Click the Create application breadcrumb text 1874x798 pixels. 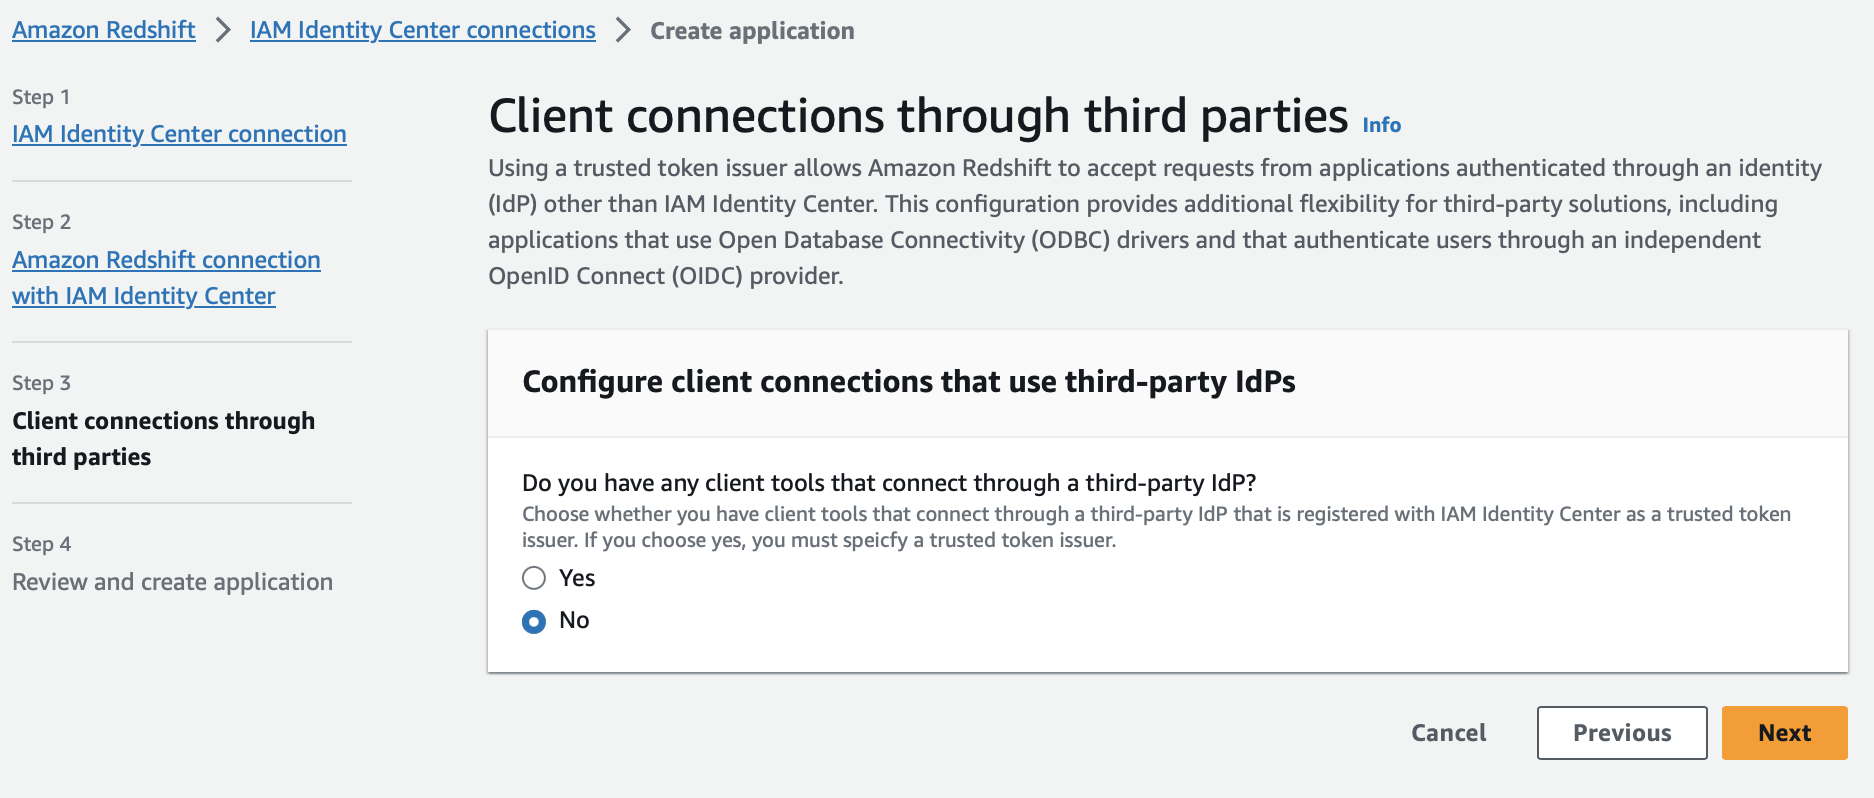pos(752,31)
